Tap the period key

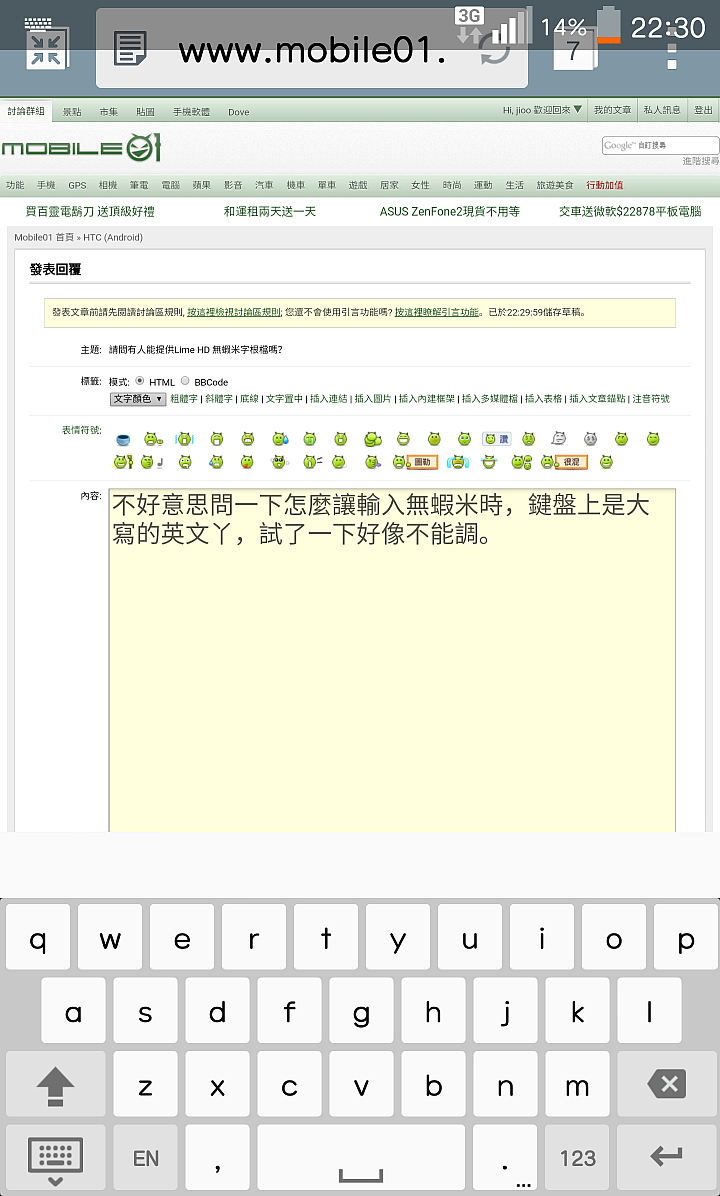click(x=505, y=1157)
